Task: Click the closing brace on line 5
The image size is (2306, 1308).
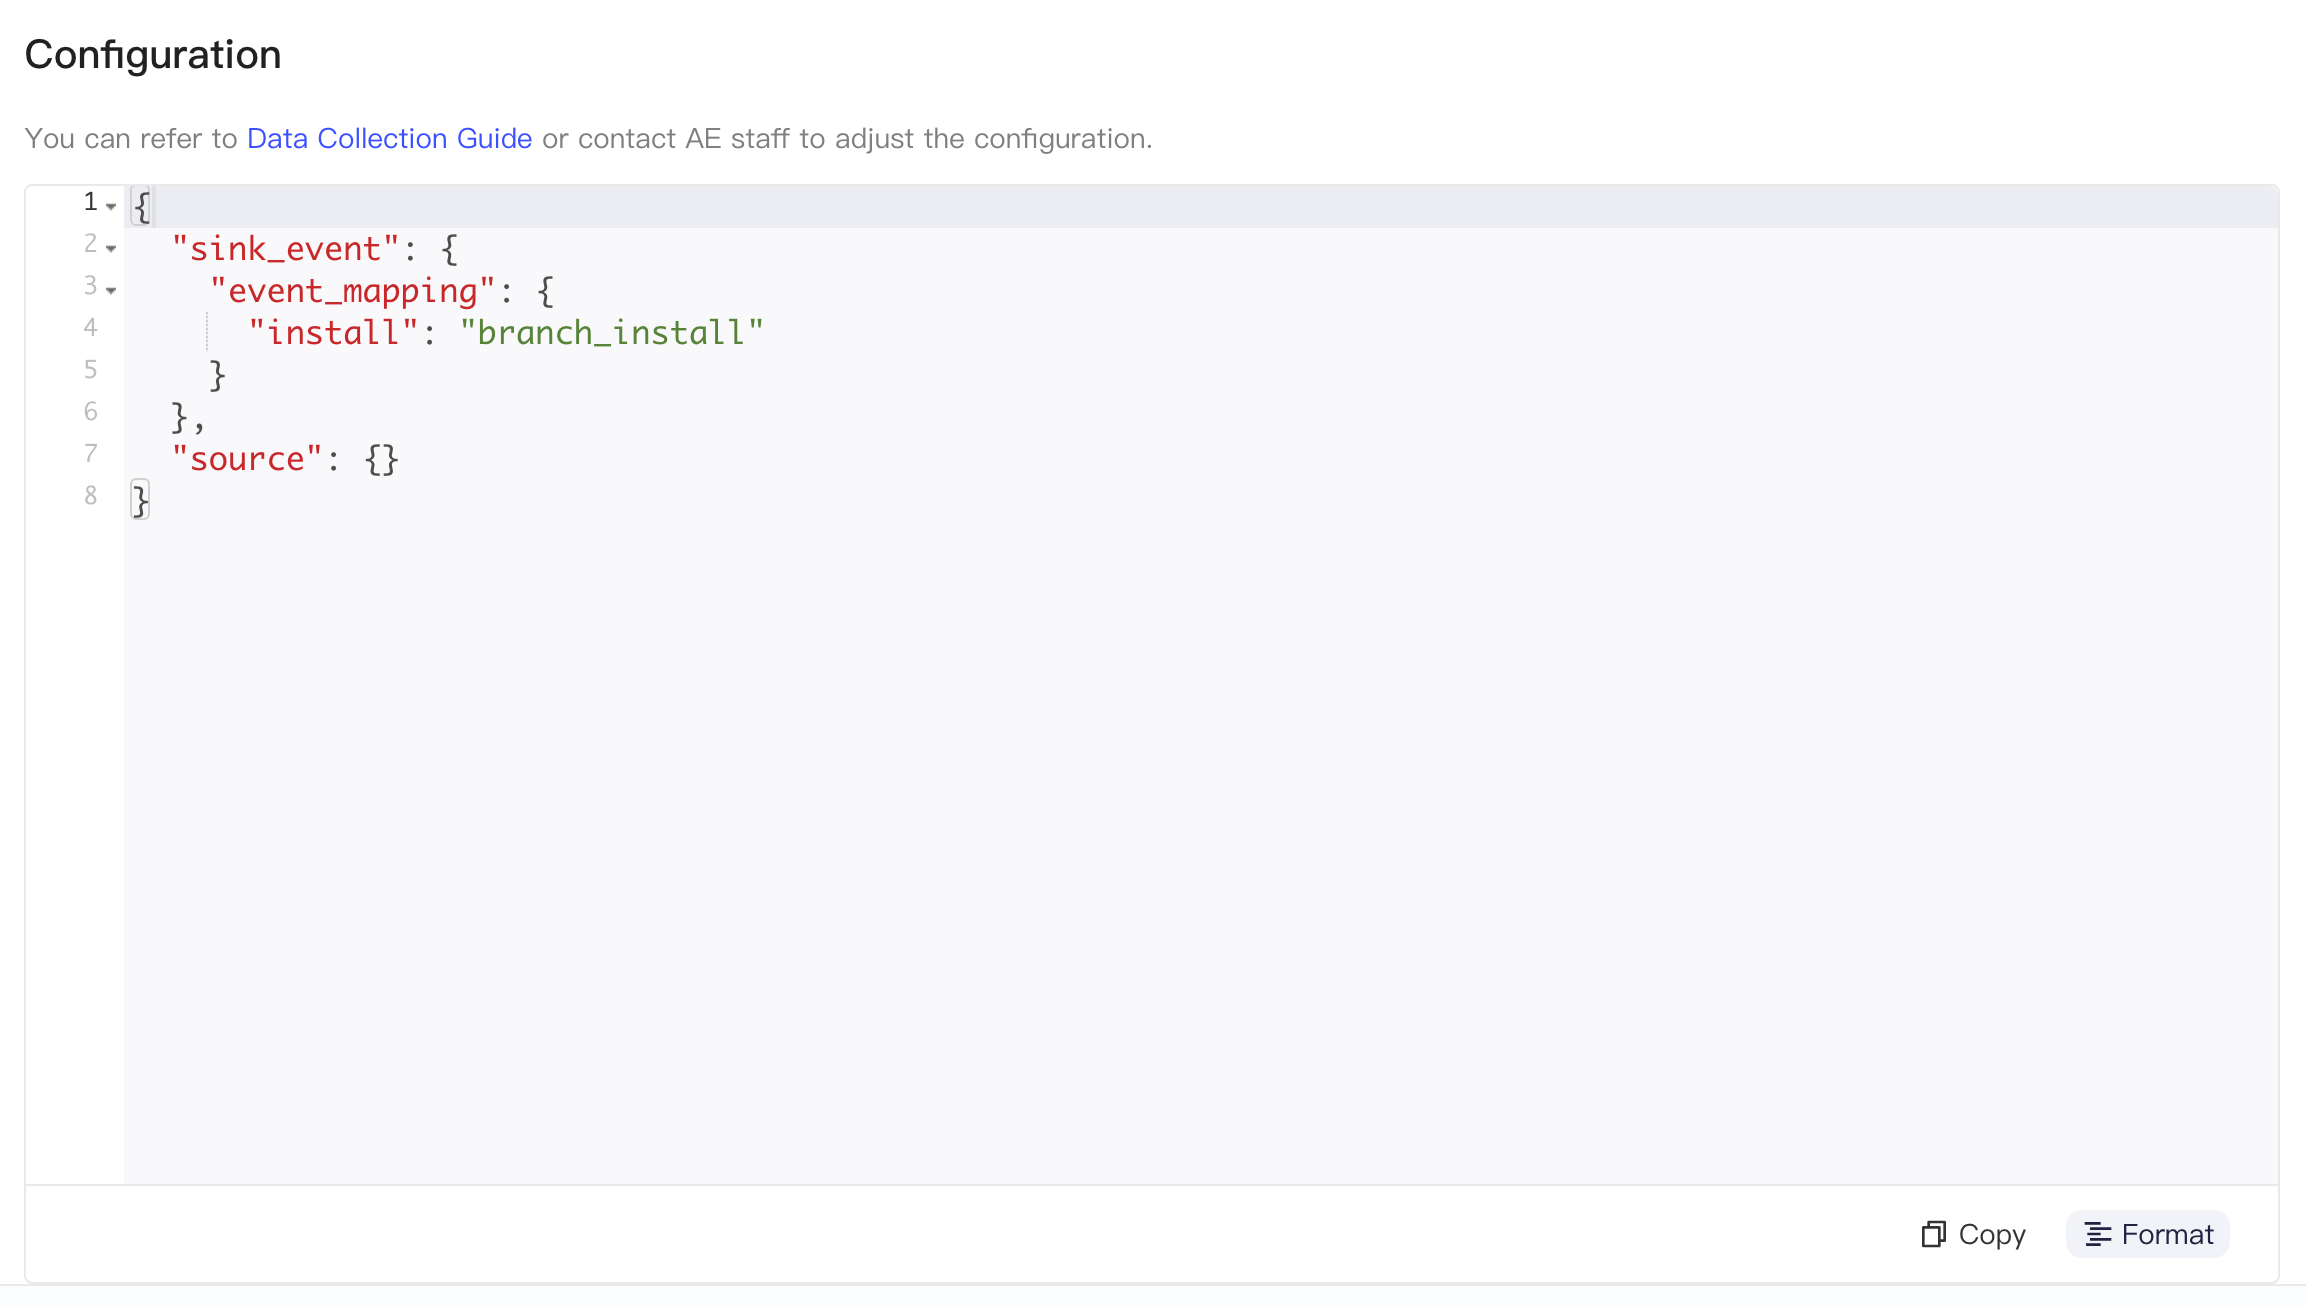Action: 218,374
